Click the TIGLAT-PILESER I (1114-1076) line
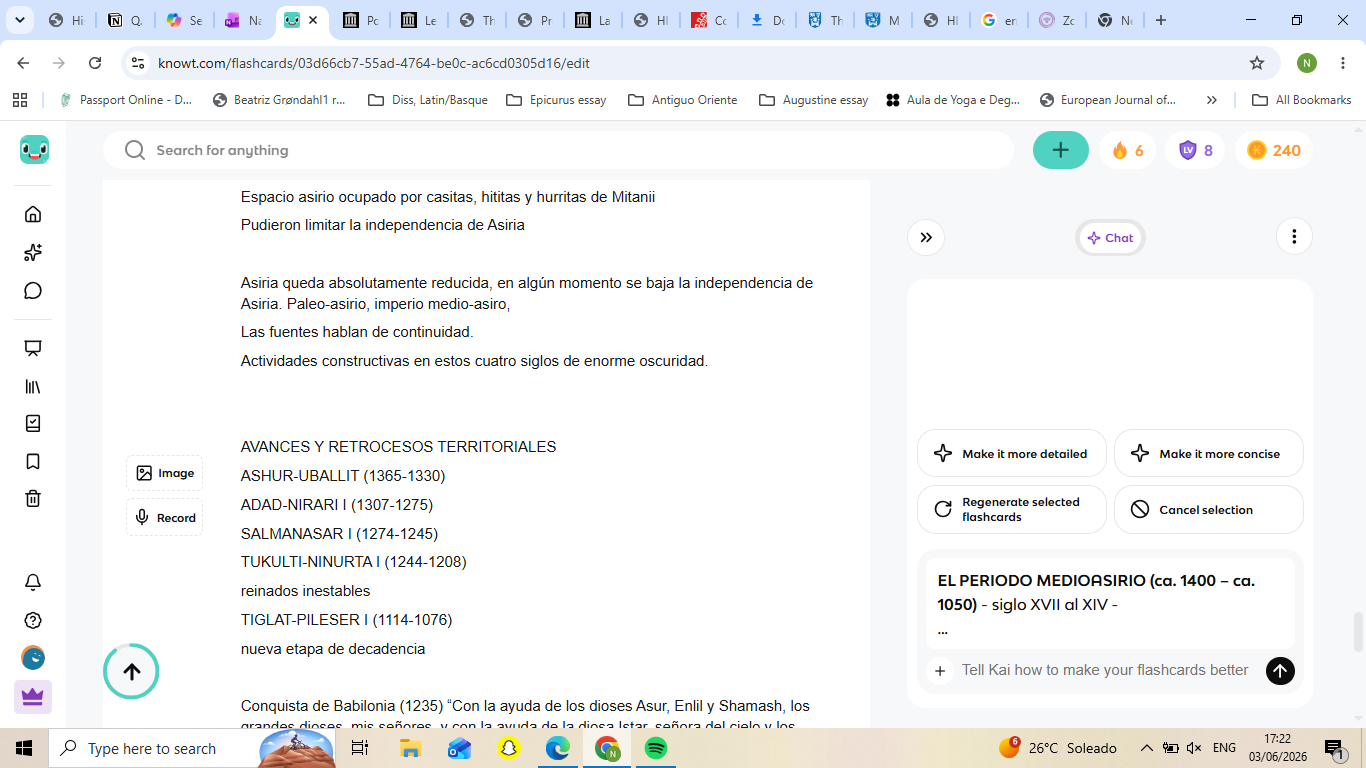The image size is (1366, 768). click(346, 620)
